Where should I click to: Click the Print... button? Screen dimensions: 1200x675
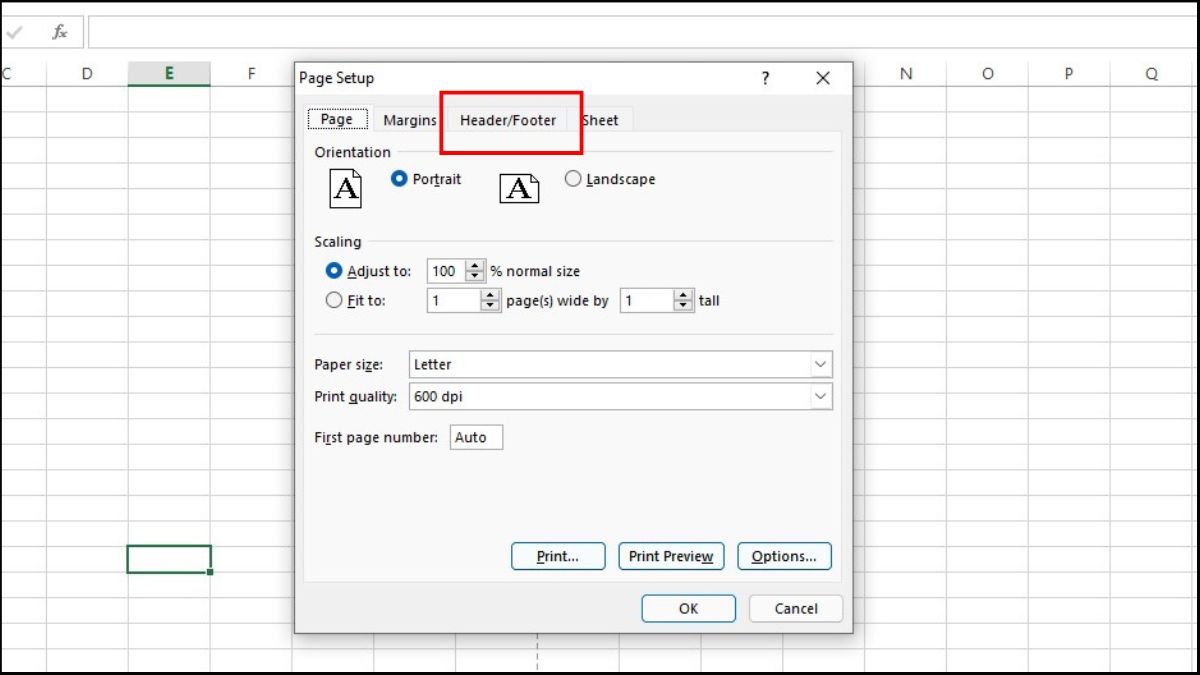coord(558,556)
